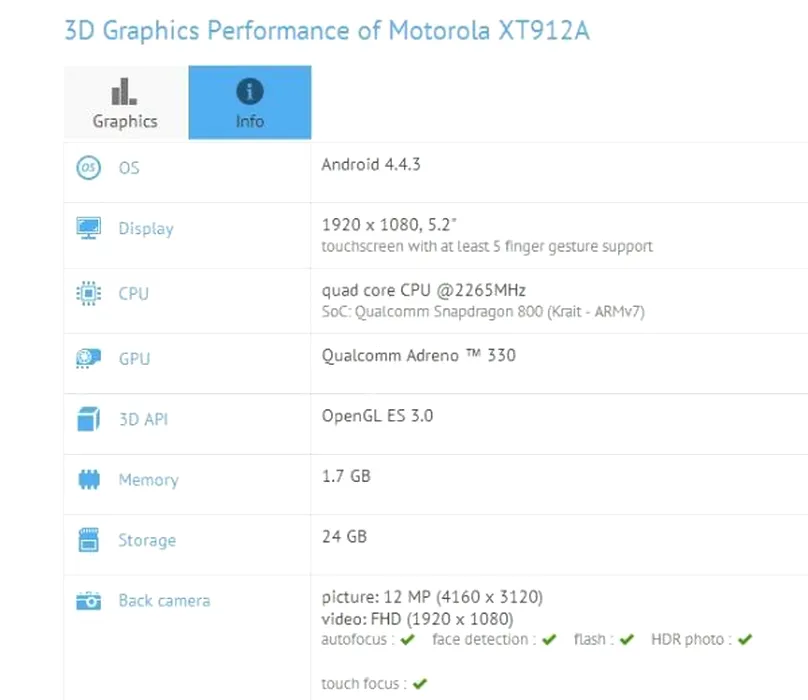Click the 3D API cube icon
Screen dimensions: 808x700
[x=89, y=419]
